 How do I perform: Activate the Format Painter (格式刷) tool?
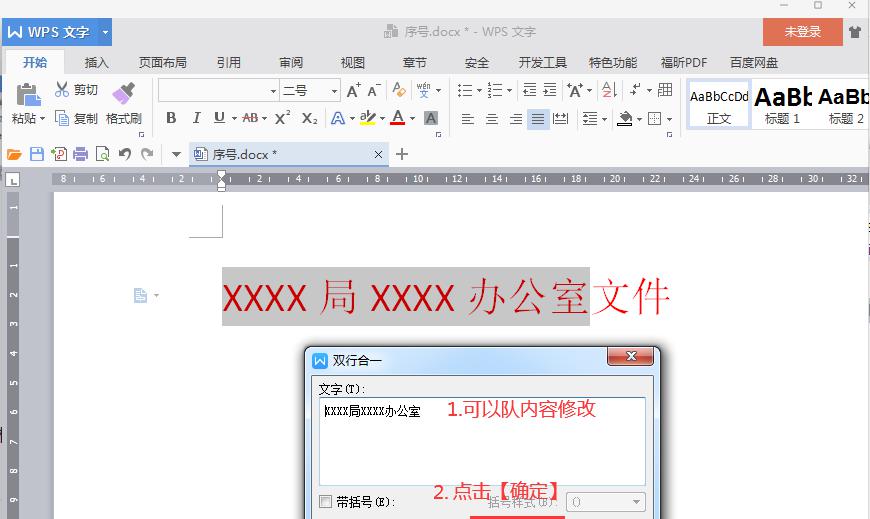coord(124,103)
